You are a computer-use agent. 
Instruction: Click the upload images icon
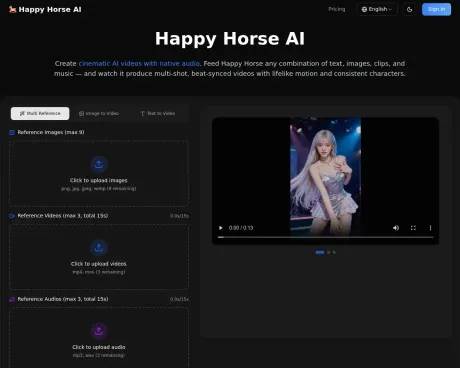[x=99, y=164]
